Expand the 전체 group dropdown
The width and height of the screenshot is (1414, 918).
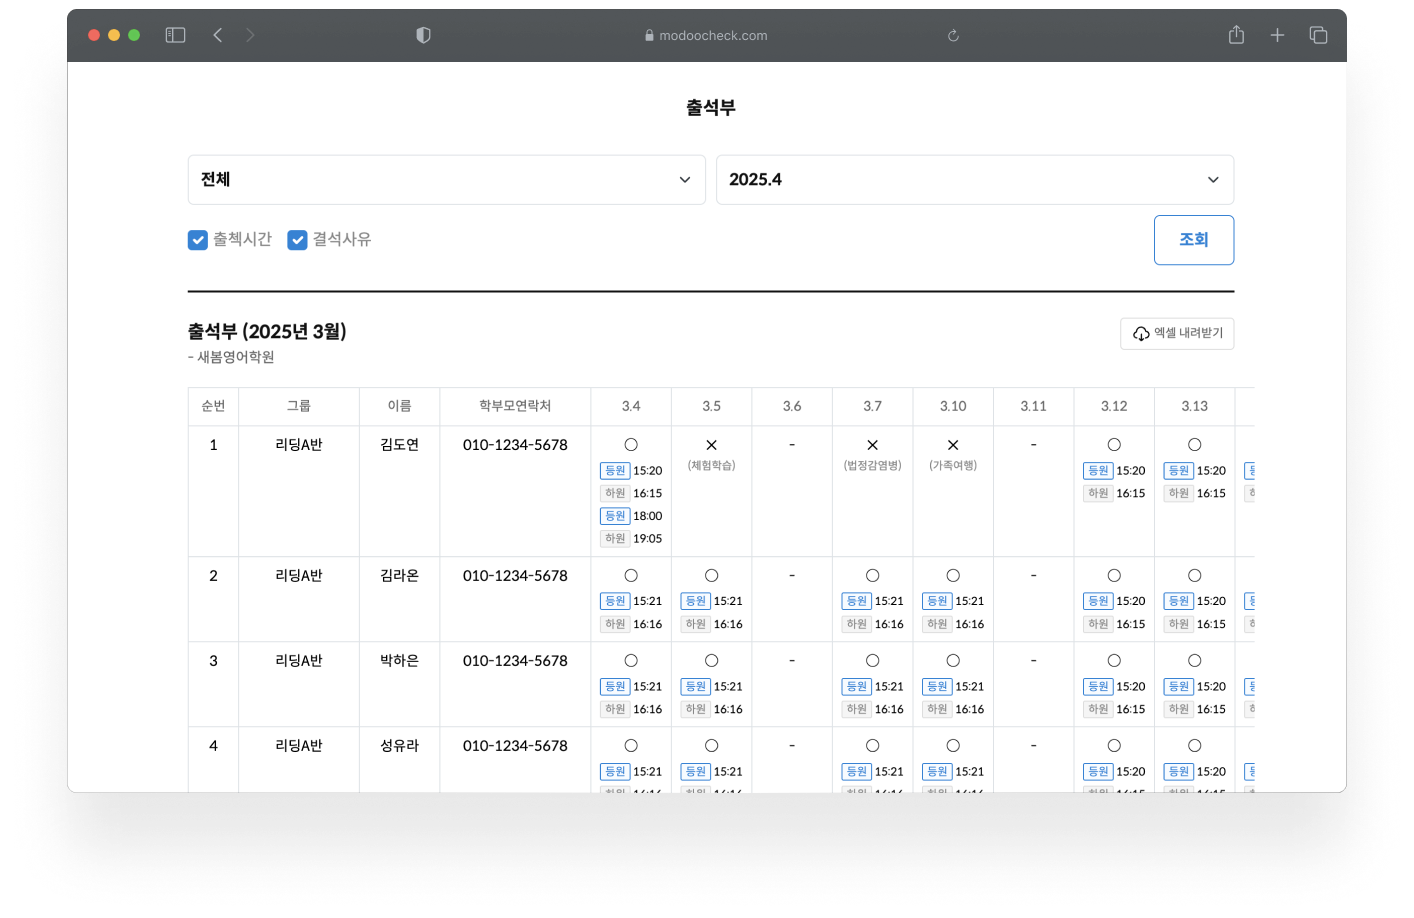coord(446,180)
